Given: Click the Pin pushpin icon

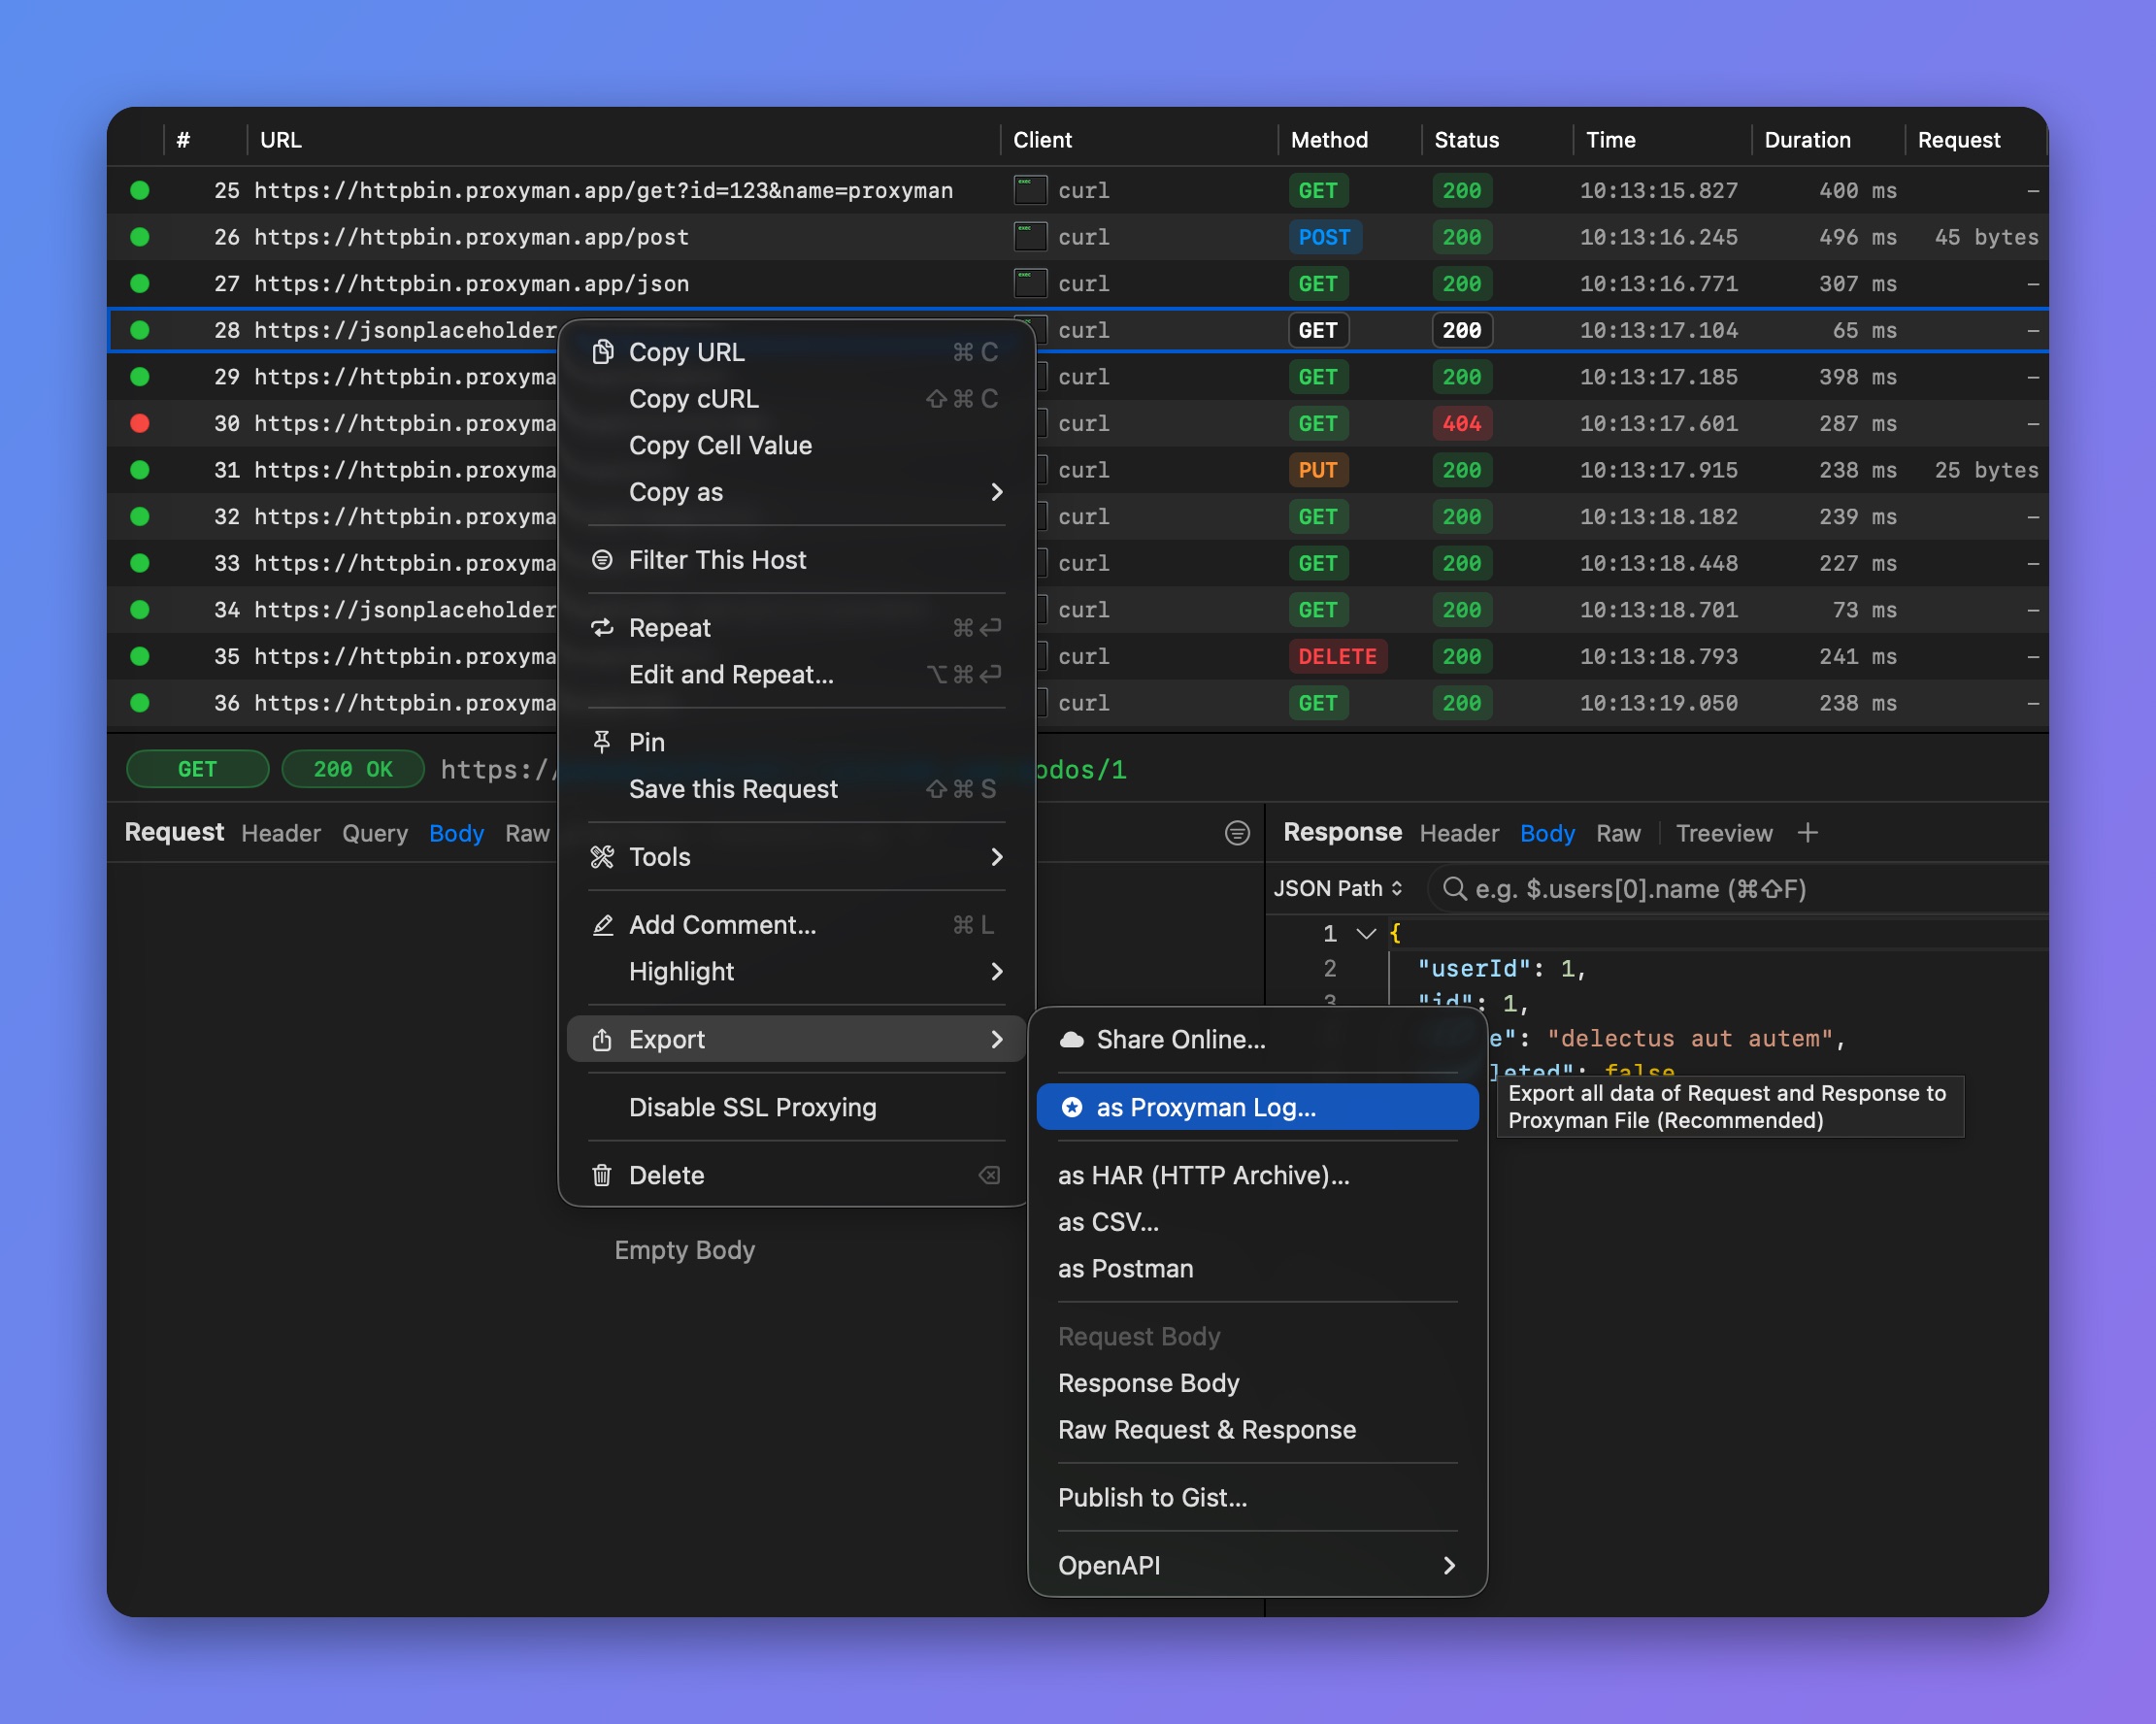Looking at the screenshot, I should click(x=602, y=742).
